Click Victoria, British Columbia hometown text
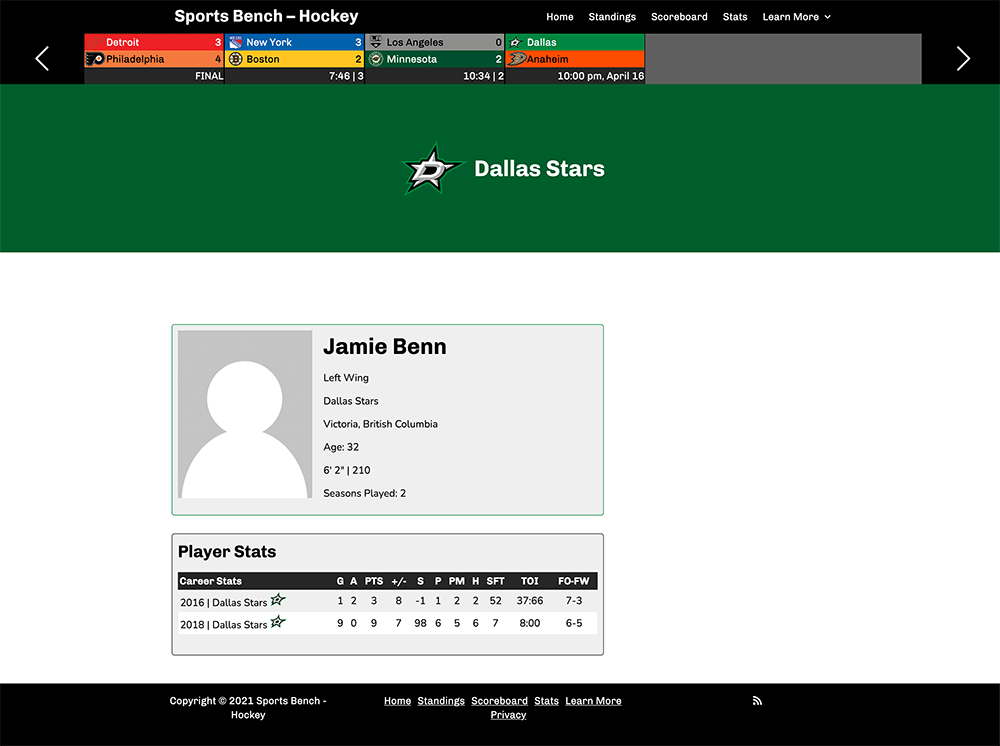This screenshot has width=1000, height=746. pos(380,424)
